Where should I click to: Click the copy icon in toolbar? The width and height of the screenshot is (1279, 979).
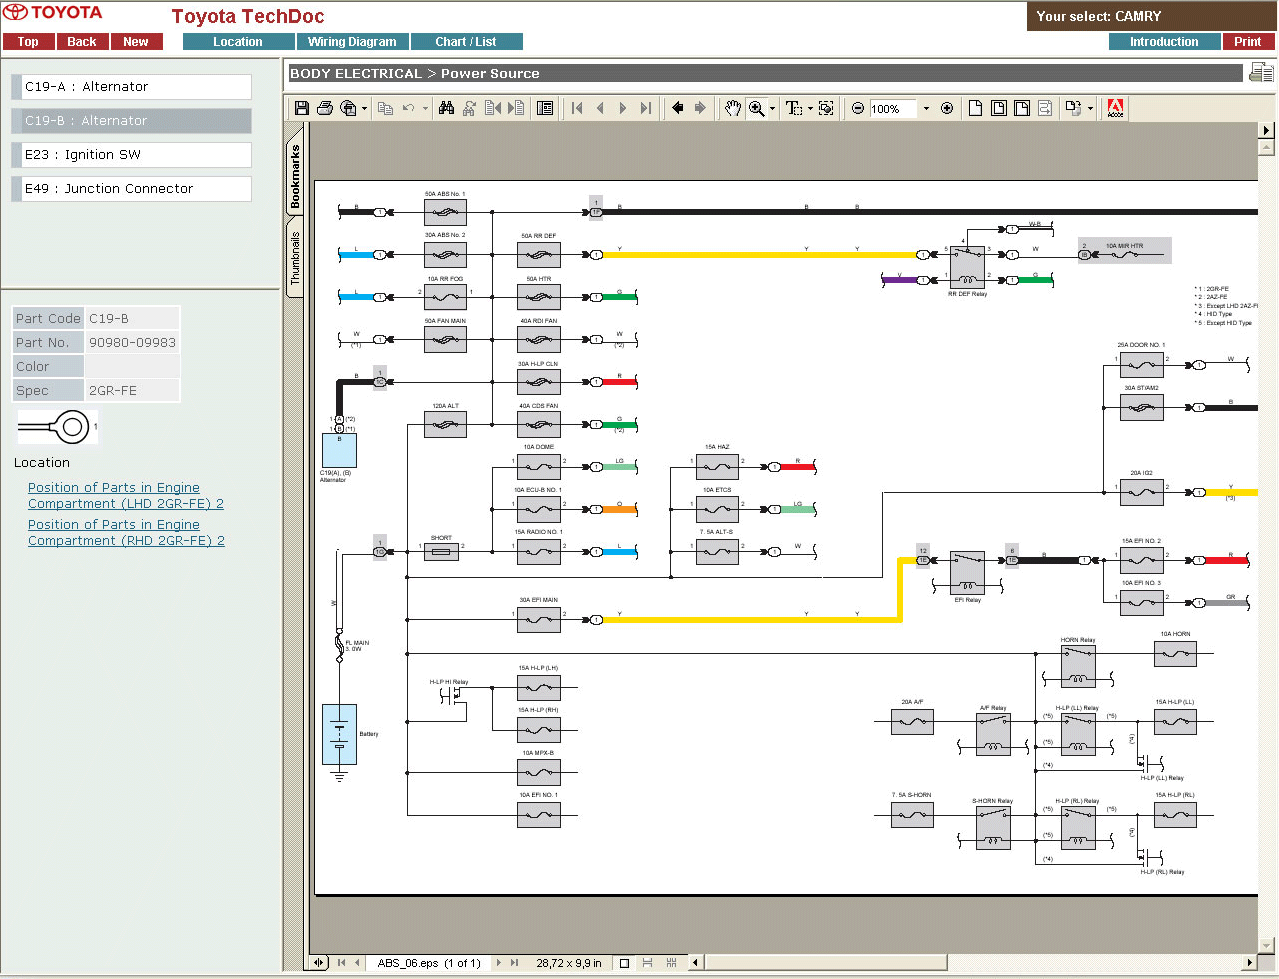coord(385,108)
